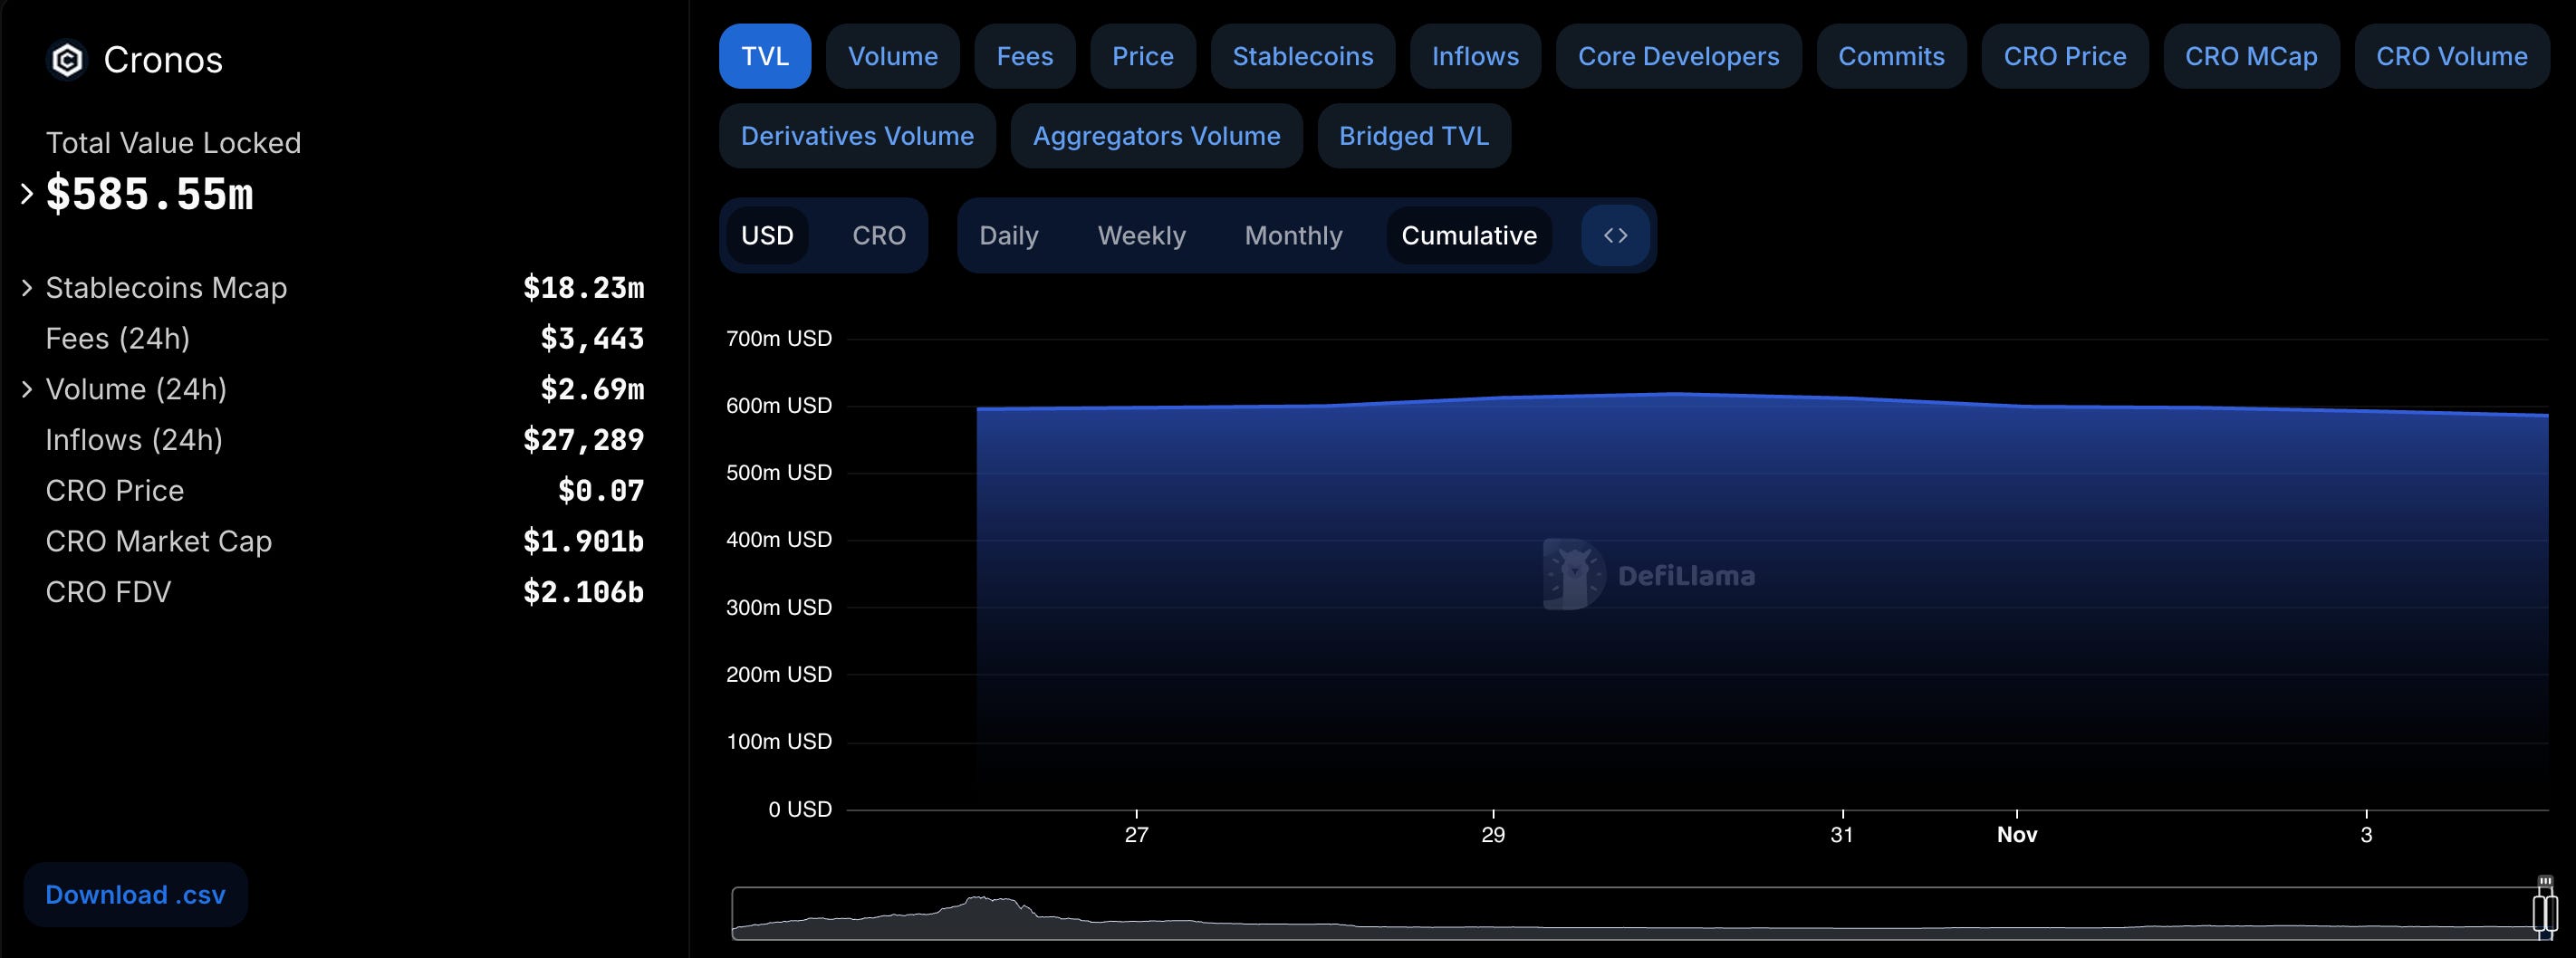The image size is (2576, 958).
Task: Toggle the Inflows chart series
Action: click(x=1475, y=56)
